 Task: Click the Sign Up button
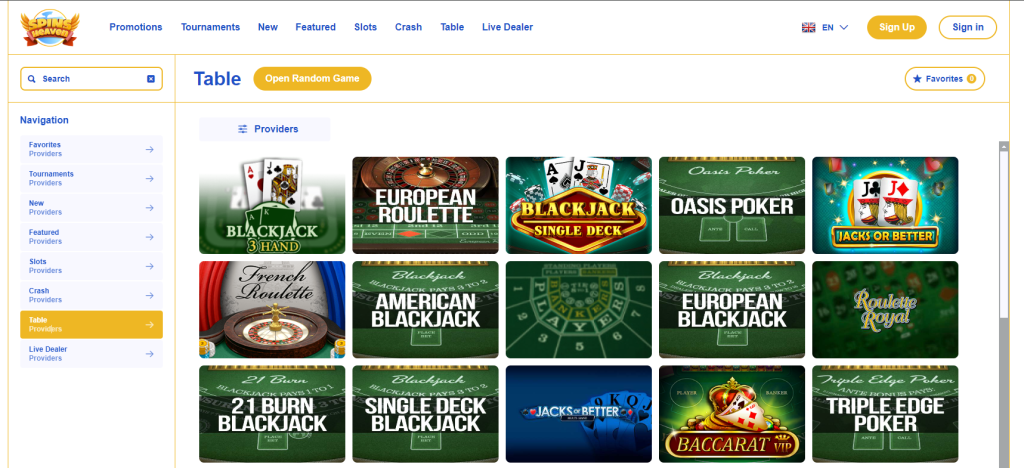pos(897,27)
